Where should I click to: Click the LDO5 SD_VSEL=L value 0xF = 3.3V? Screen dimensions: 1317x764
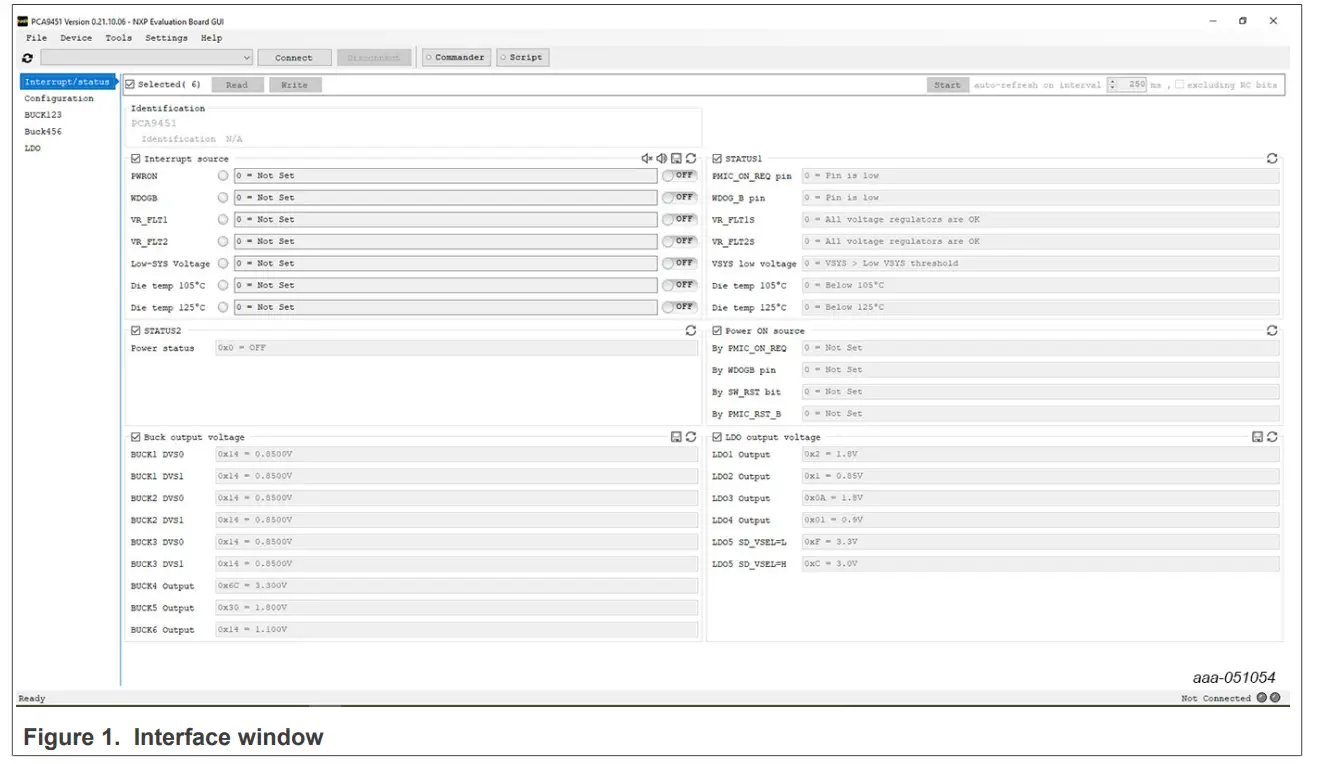click(1040, 542)
